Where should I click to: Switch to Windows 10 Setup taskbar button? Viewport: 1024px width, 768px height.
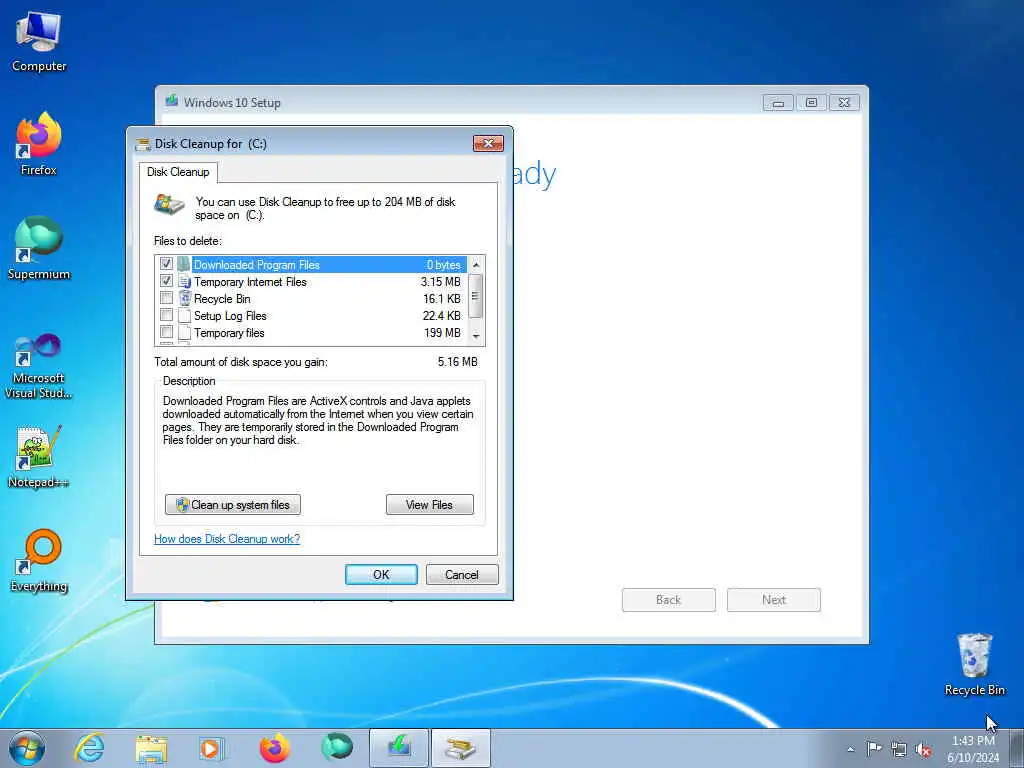pyautogui.click(x=399, y=748)
